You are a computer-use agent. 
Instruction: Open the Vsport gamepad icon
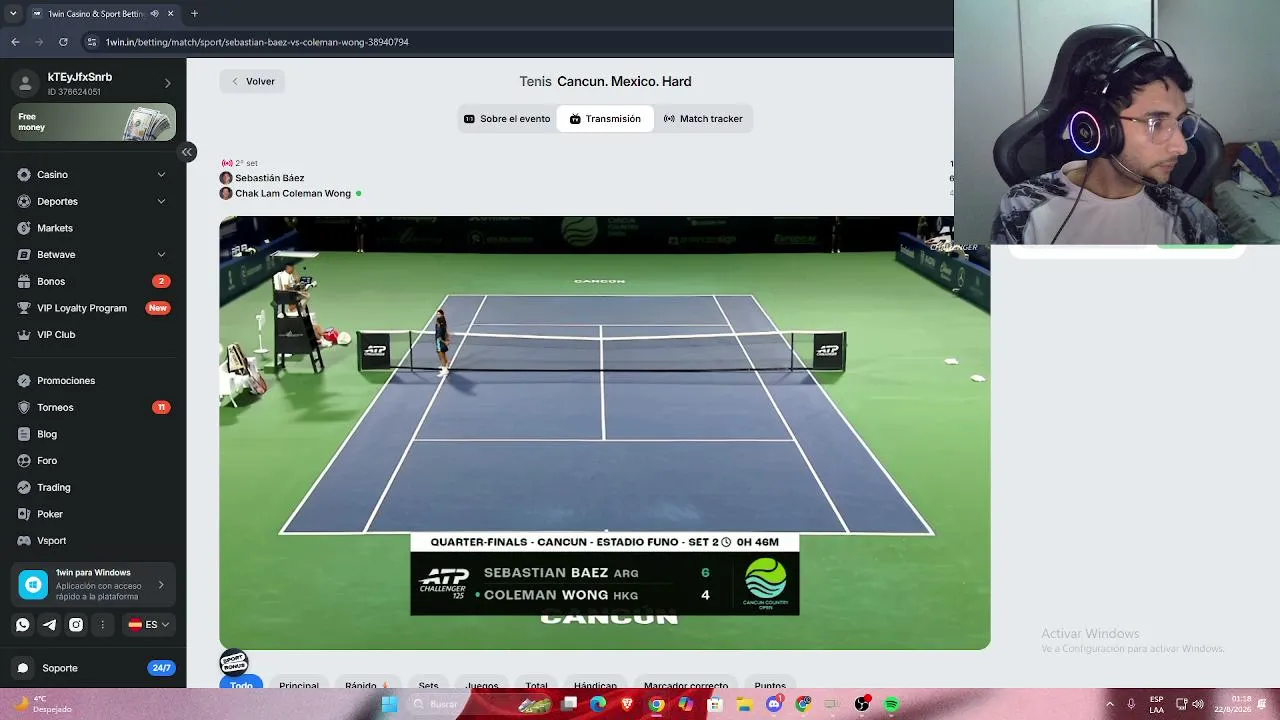point(24,541)
